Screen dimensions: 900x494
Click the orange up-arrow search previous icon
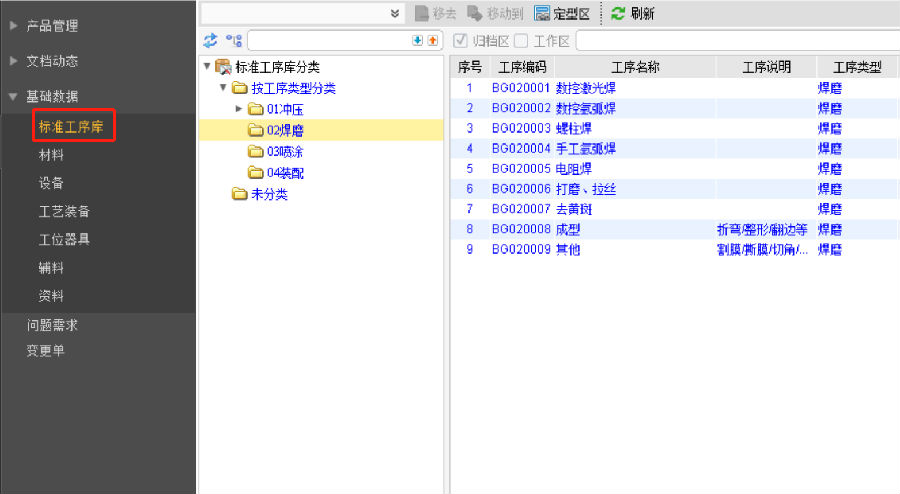tap(433, 40)
